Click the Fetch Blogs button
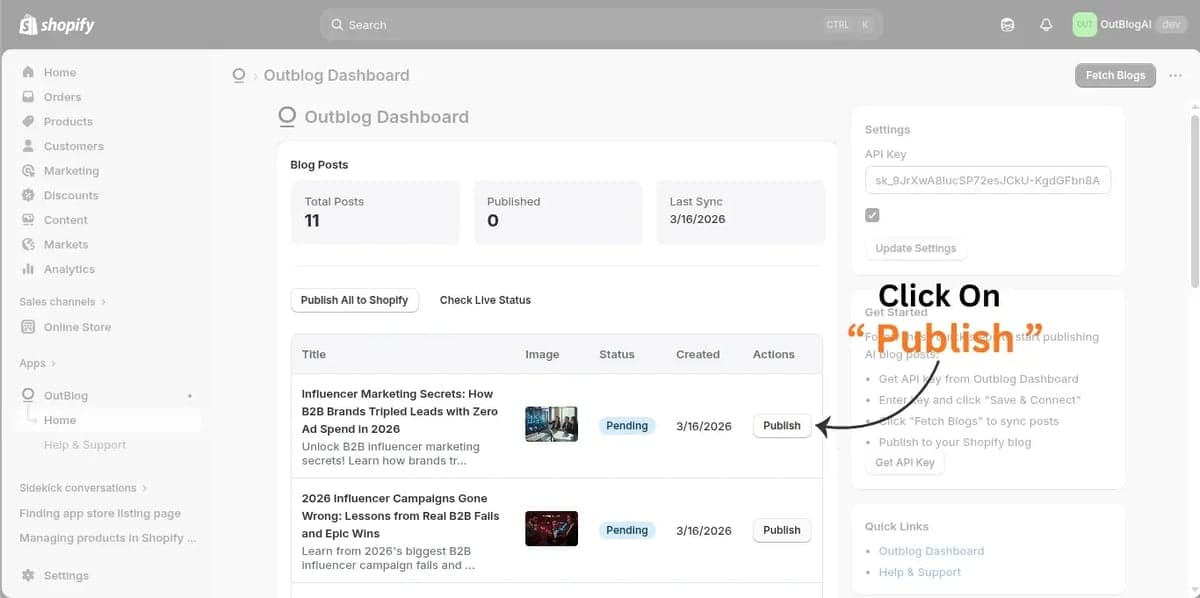The image size is (1200, 598). [1115, 76]
